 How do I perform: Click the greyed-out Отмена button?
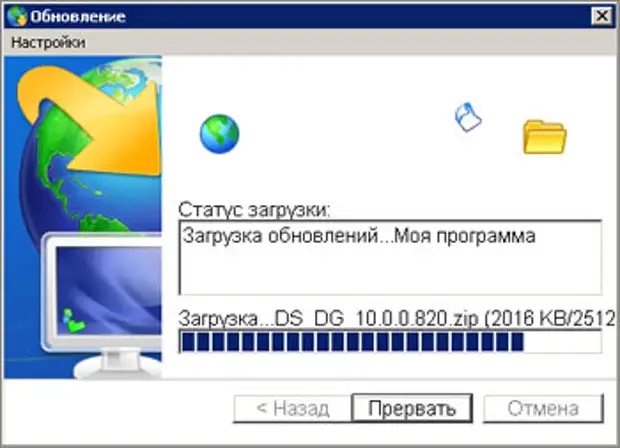pyautogui.click(x=543, y=408)
